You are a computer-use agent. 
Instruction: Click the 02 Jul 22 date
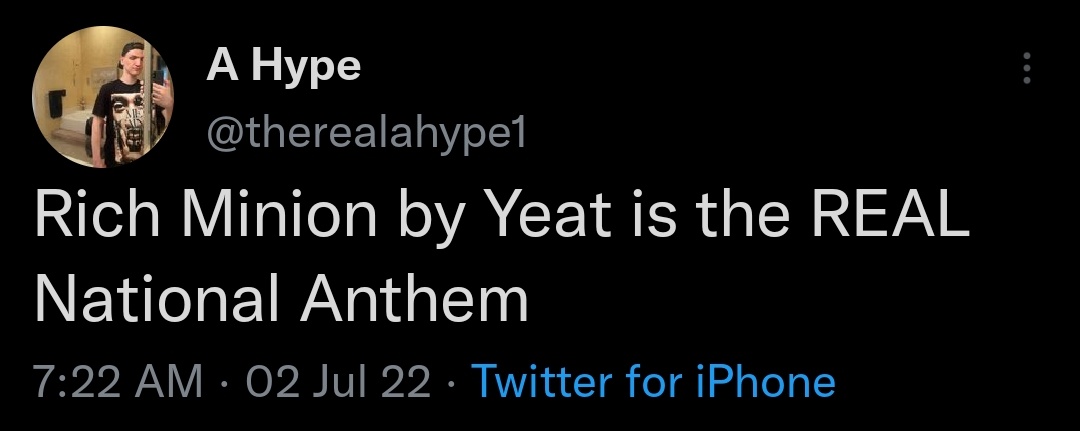point(339,381)
